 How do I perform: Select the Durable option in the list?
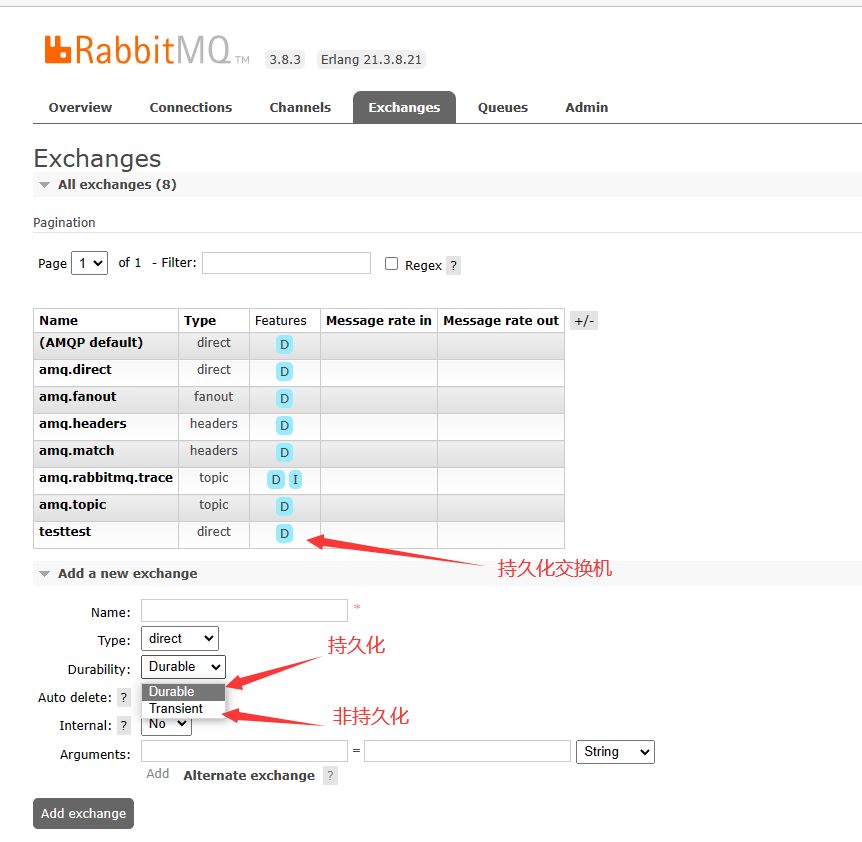[x=183, y=691]
